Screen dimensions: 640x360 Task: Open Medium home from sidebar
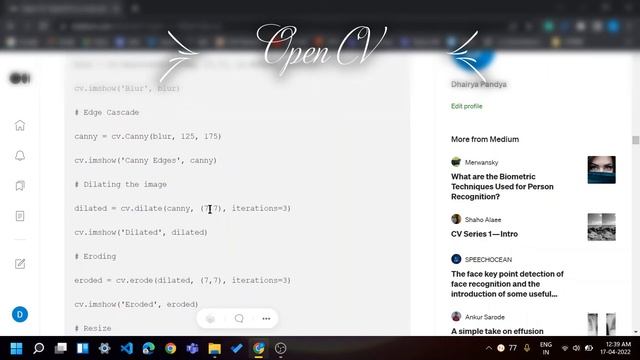pos(20,125)
